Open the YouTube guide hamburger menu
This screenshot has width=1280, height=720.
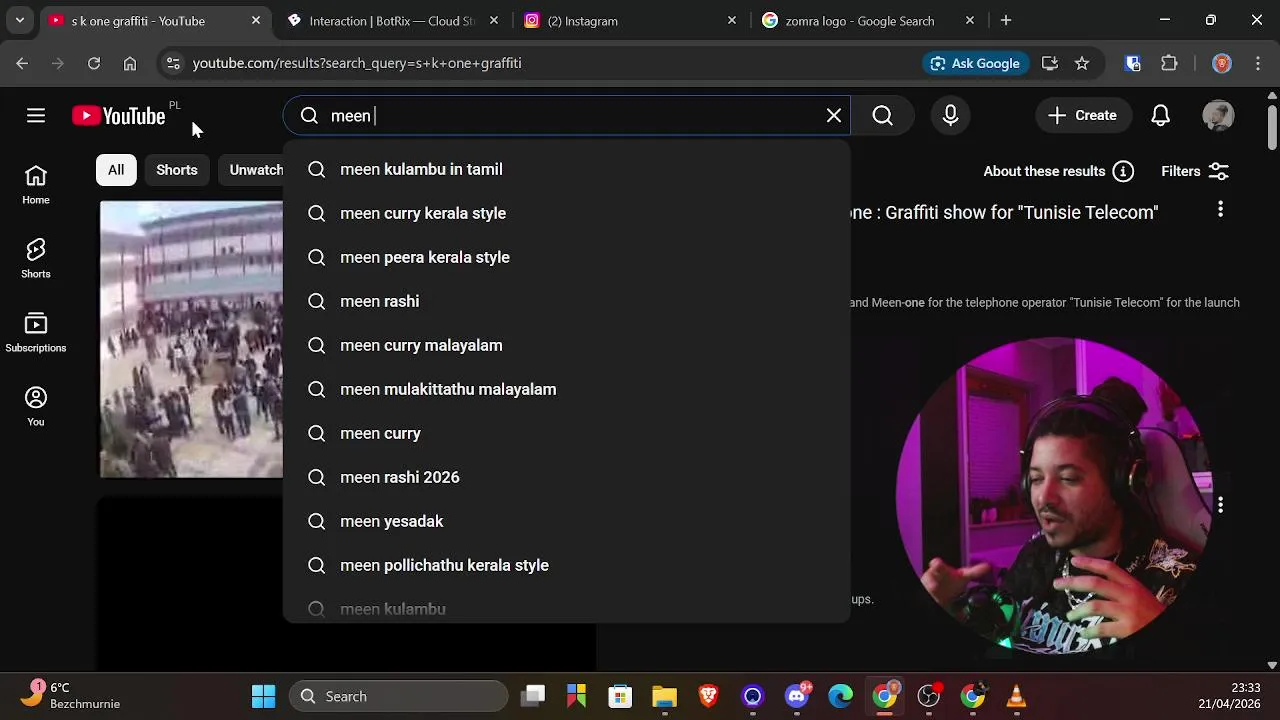pyautogui.click(x=36, y=116)
